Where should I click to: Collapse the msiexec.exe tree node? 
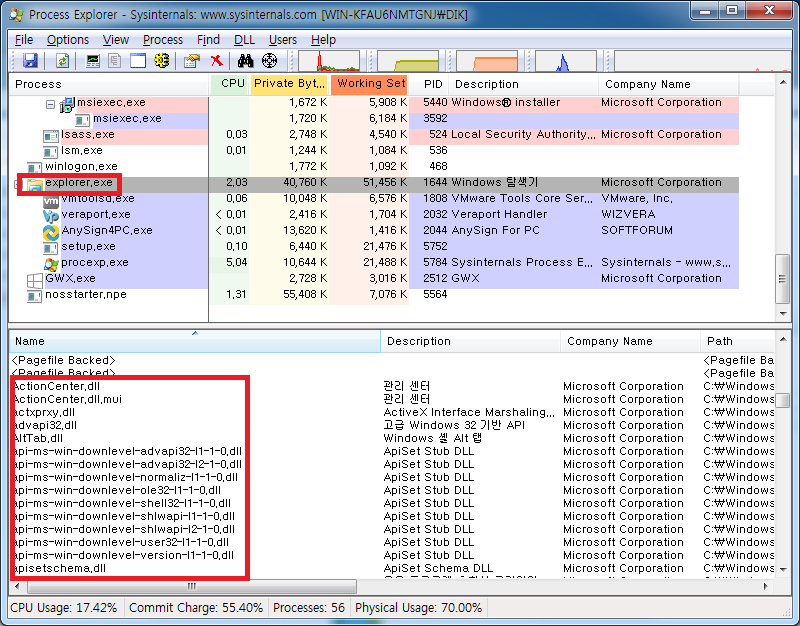[x=51, y=103]
